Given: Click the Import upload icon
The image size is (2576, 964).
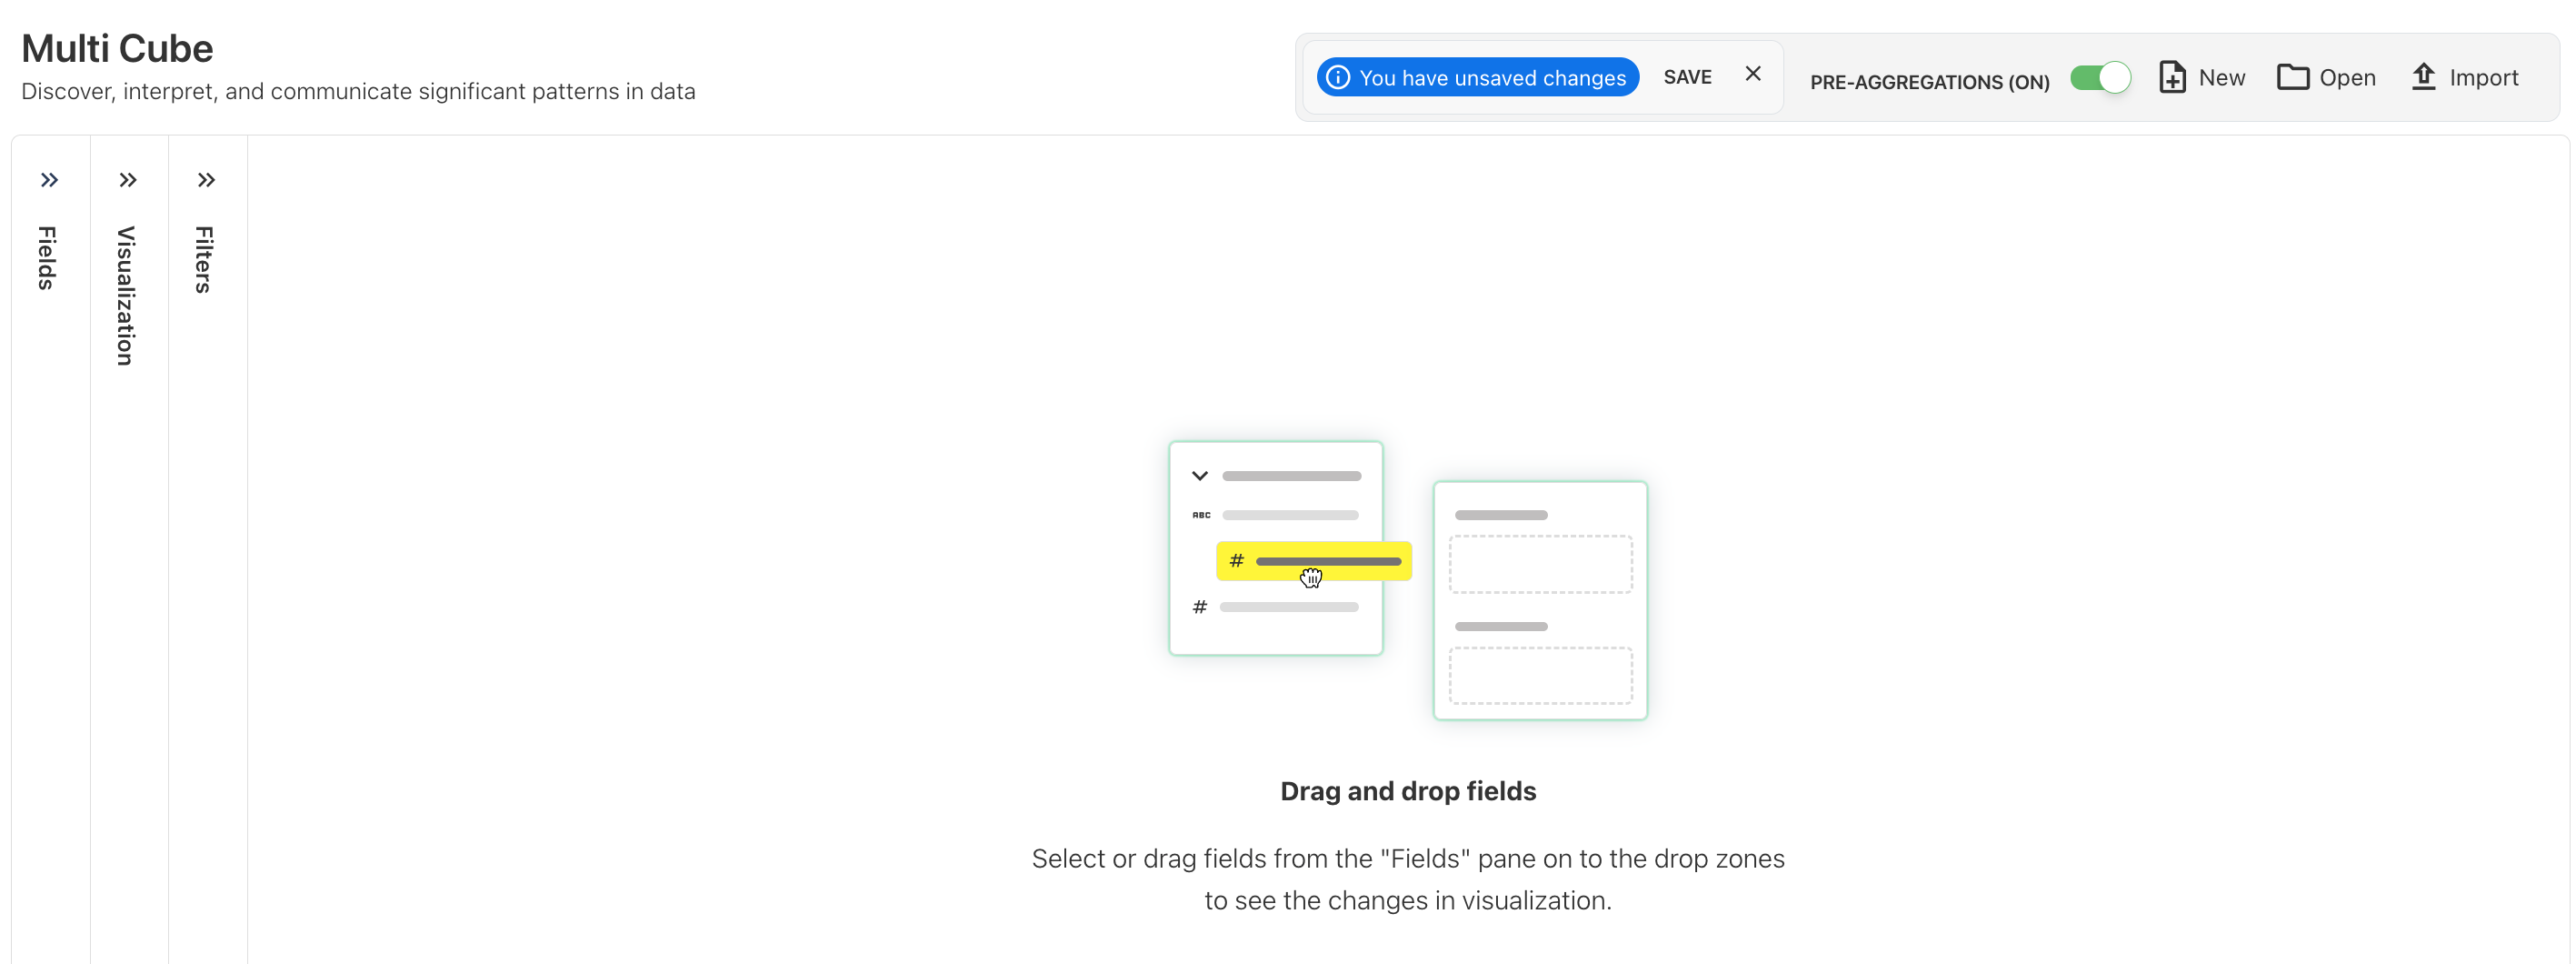Looking at the screenshot, I should (2423, 77).
